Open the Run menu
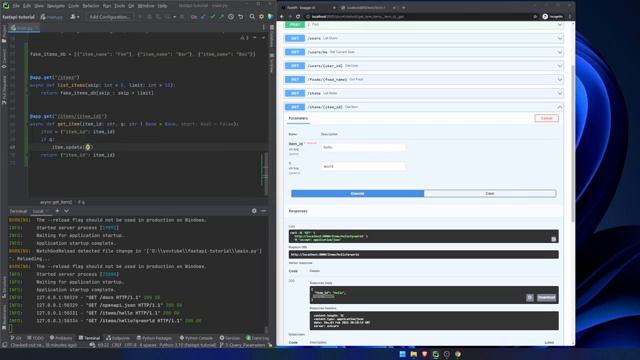 click(107, 6)
